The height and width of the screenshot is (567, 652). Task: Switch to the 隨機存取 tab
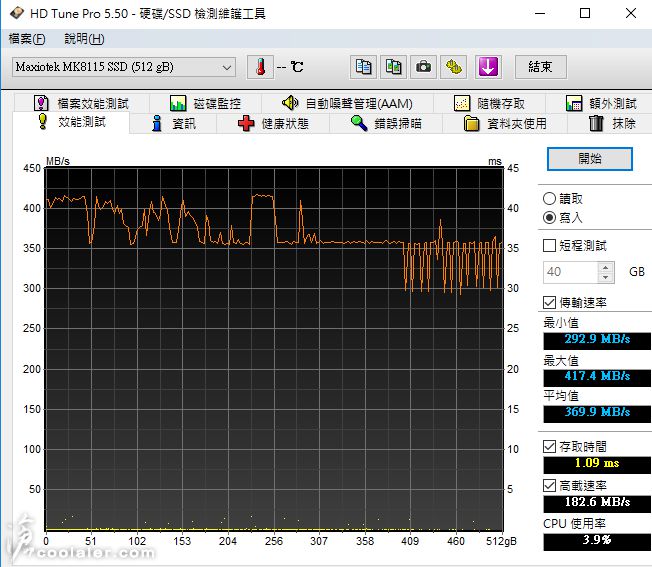coord(489,103)
